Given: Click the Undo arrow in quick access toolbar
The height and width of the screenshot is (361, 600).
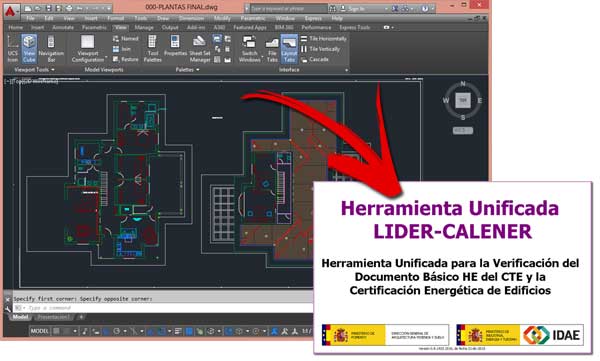Looking at the screenshot, I should point(80,8).
